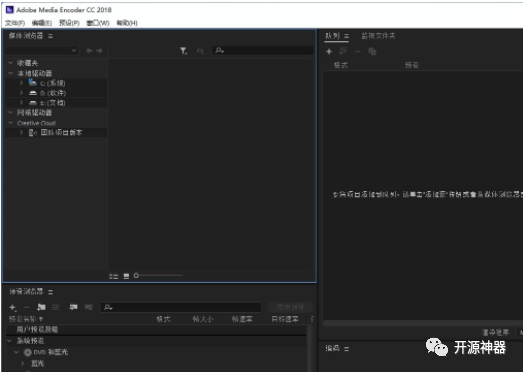This screenshot has width=523, height=372.
Task: Click the DVD 和蓝光 disc icon
Action: point(28,352)
